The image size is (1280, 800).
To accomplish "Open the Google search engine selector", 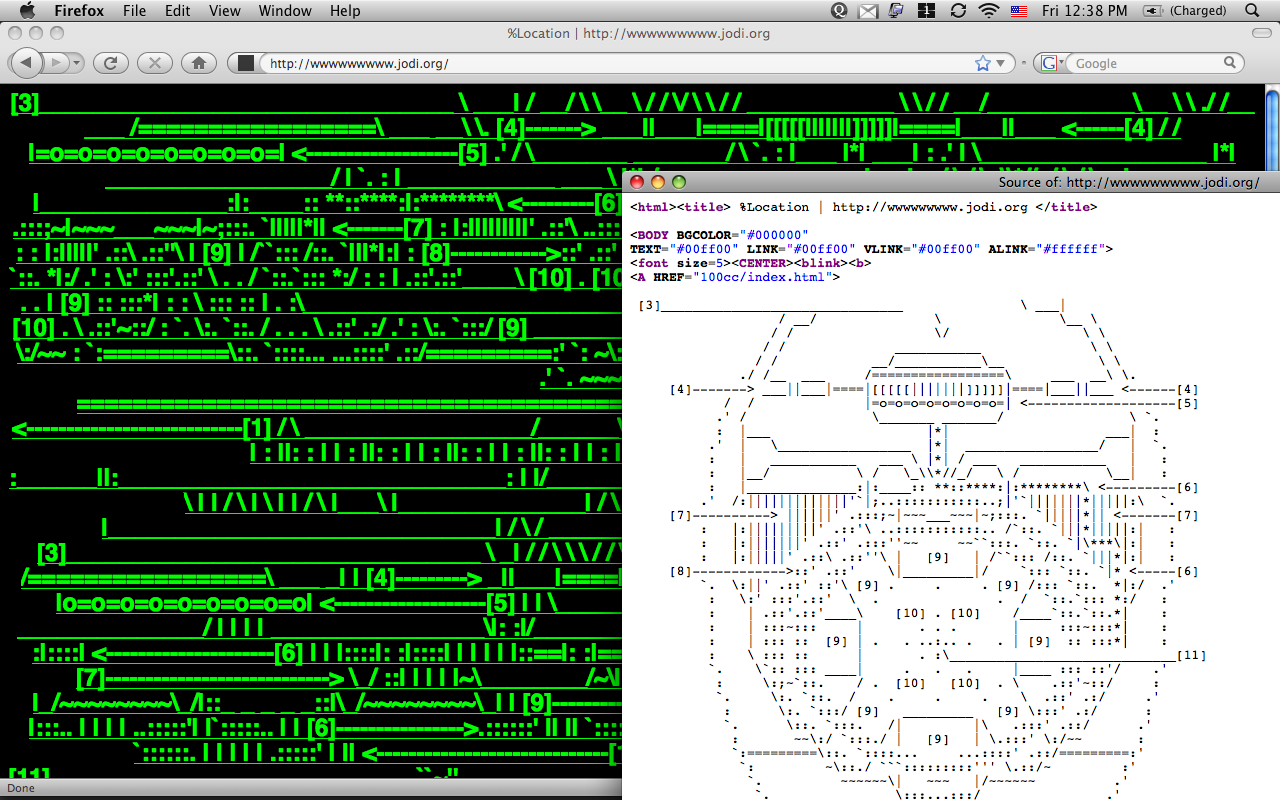I will (1050, 63).
